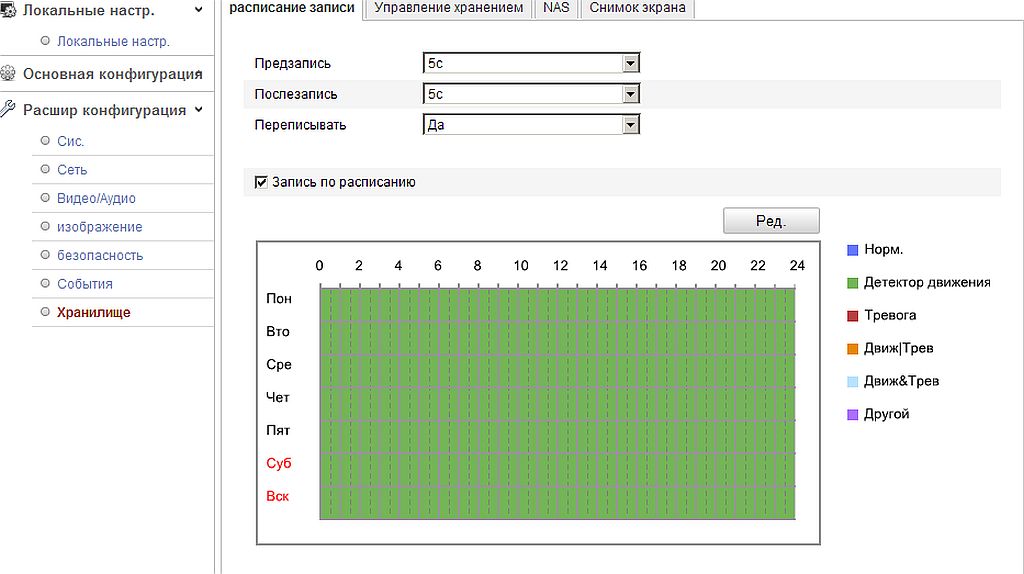Click the Суб schedule row bar
The width and height of the screenshot is (1024, 574).
click(557, 470)
